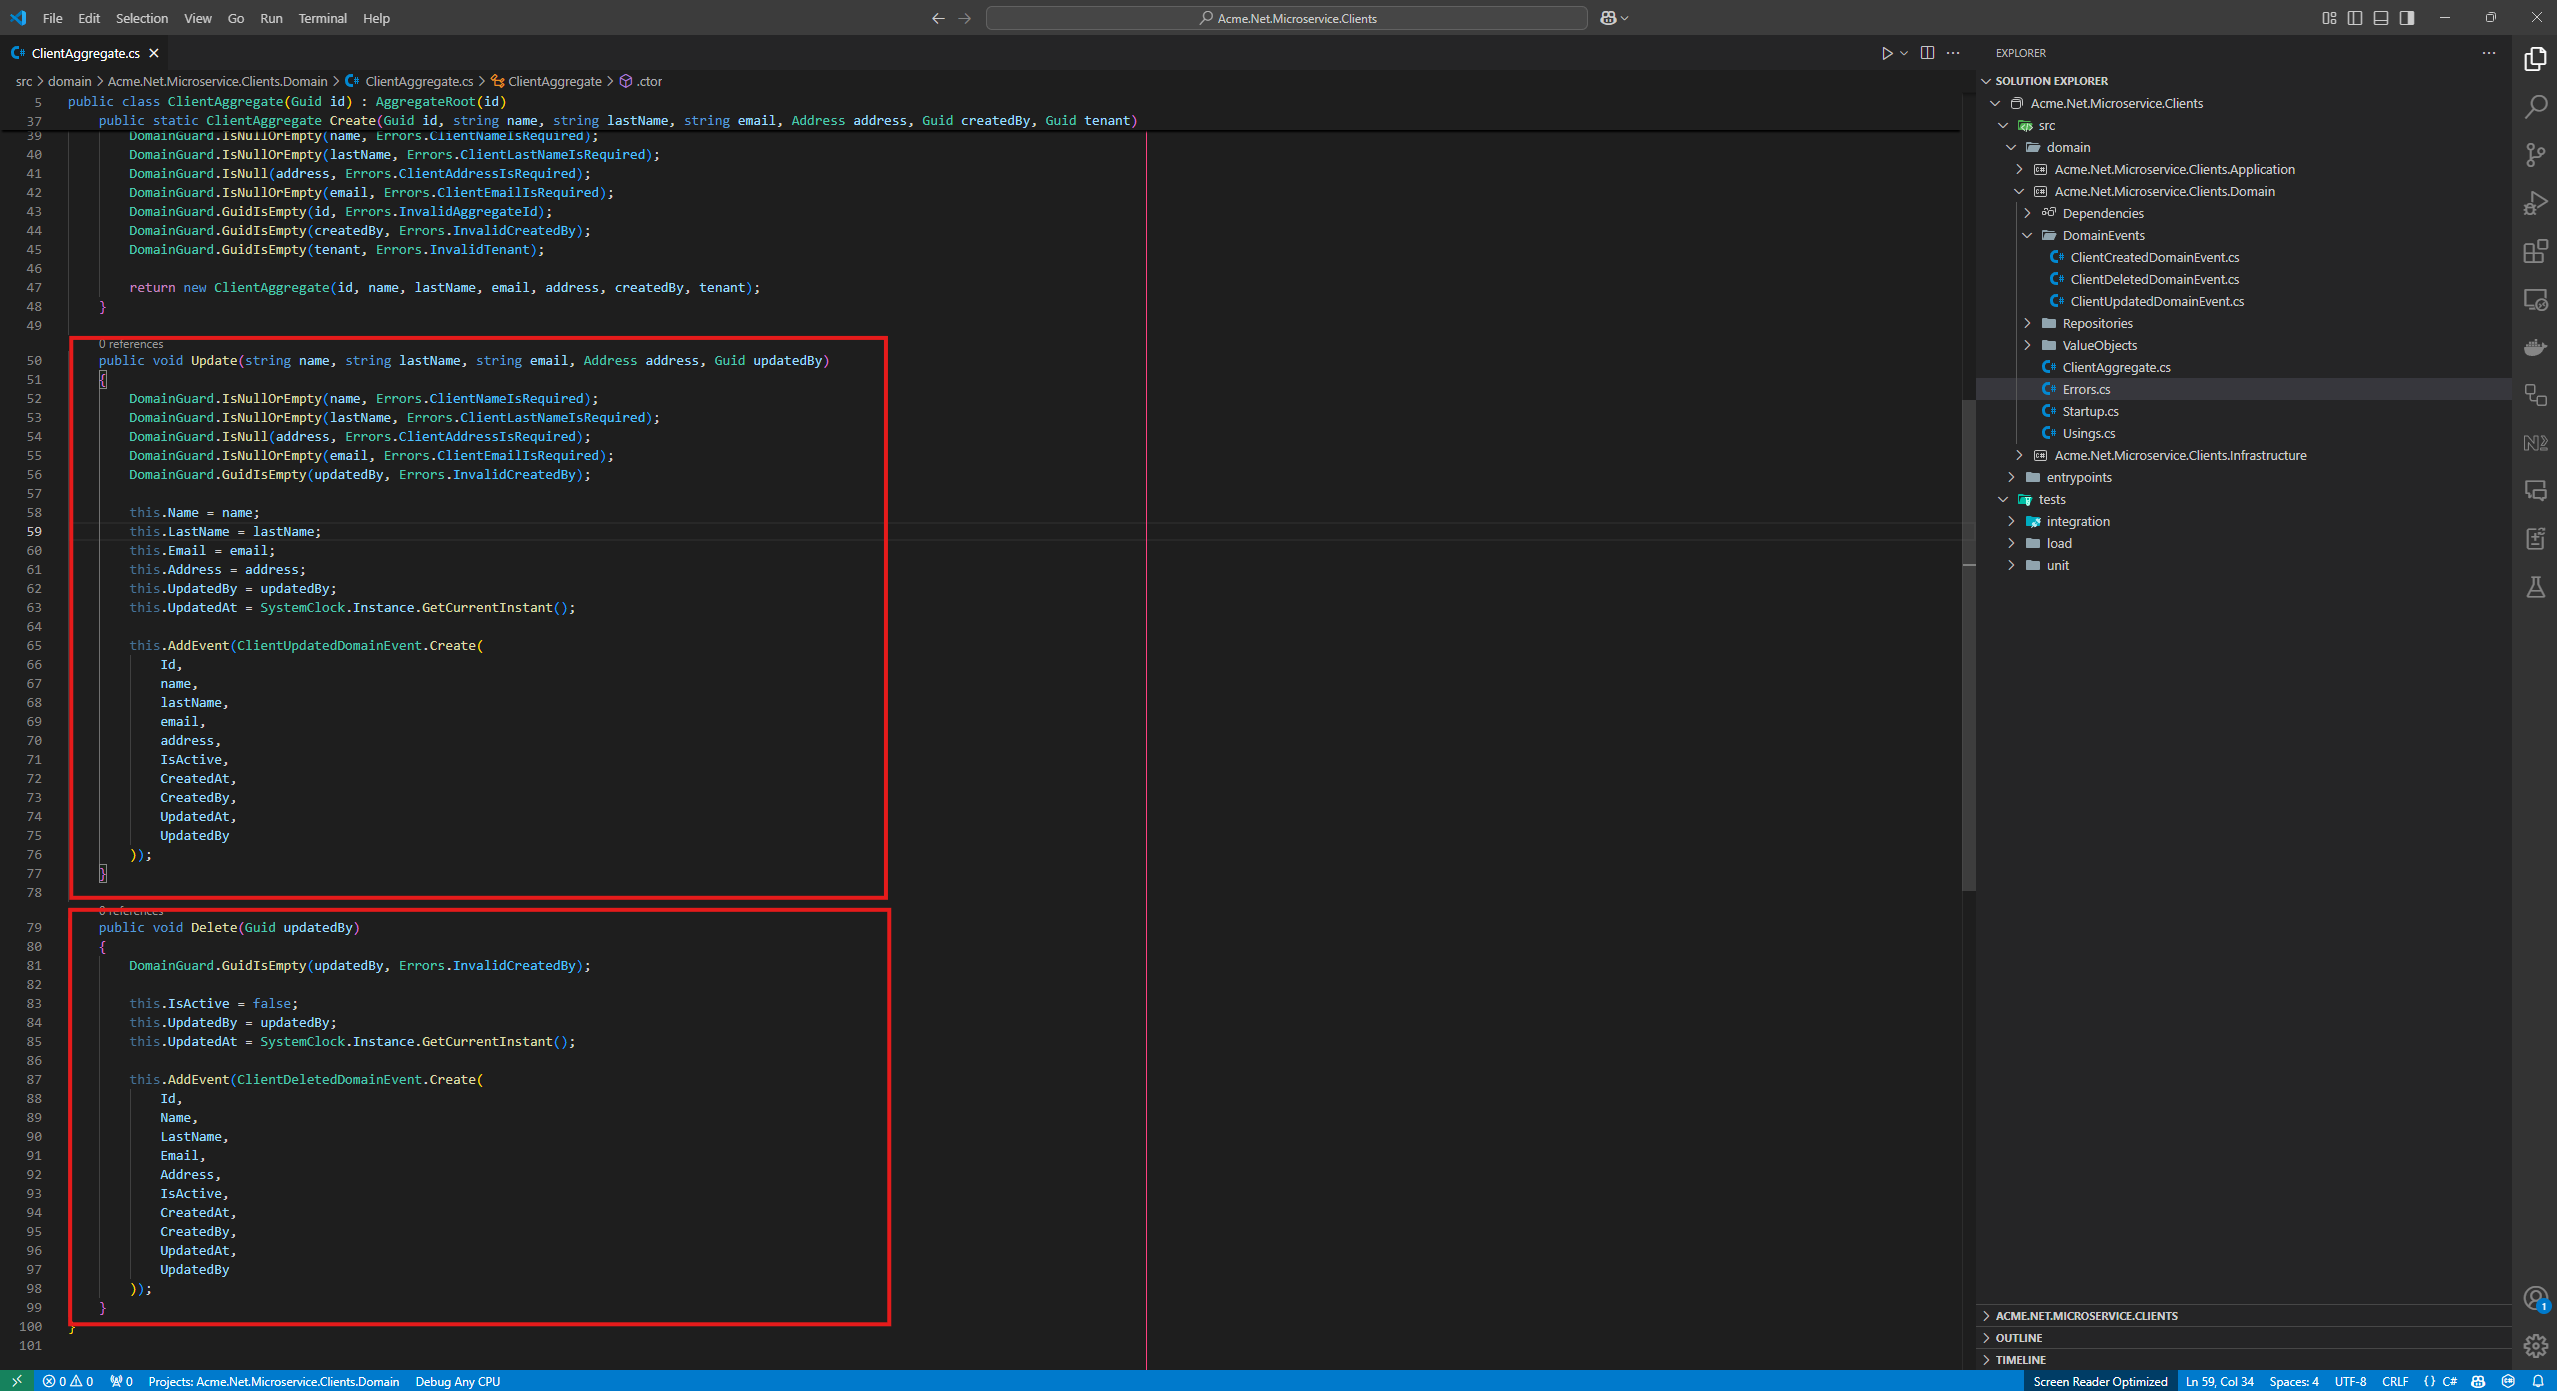
Task: Click the Run play button in editor toolbar
Action: click(1886, 53)
